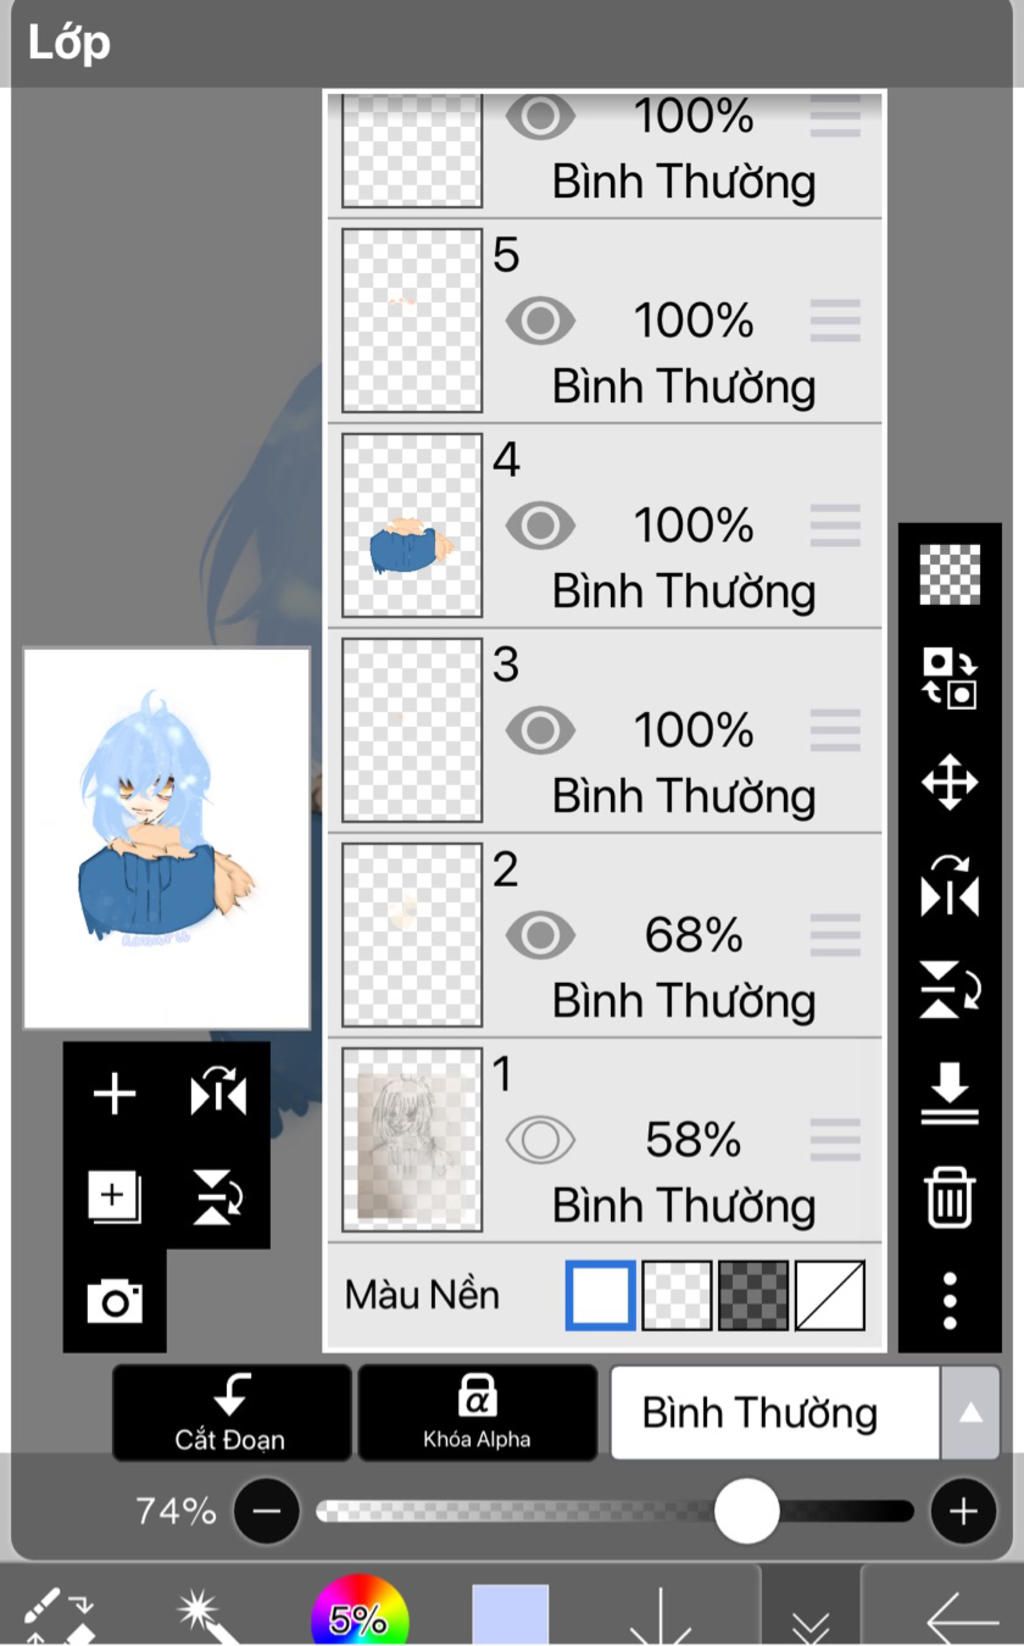
Task: Add a new layer with plus icon
Action: click(x=114, y=1093)
